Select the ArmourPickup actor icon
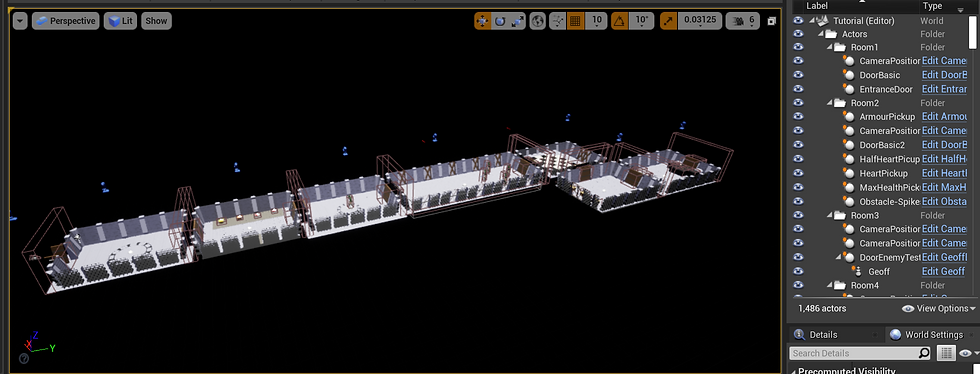The width and height of the screenshot is (980, 374). click(848, 117)
